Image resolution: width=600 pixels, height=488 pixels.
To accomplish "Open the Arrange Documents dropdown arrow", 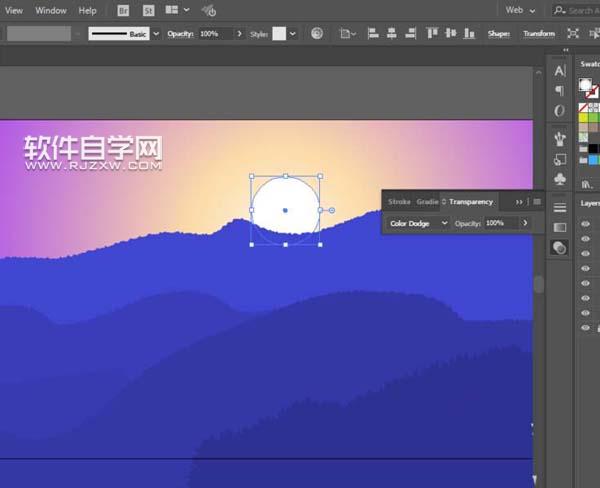I will click(x=186, y=10).
